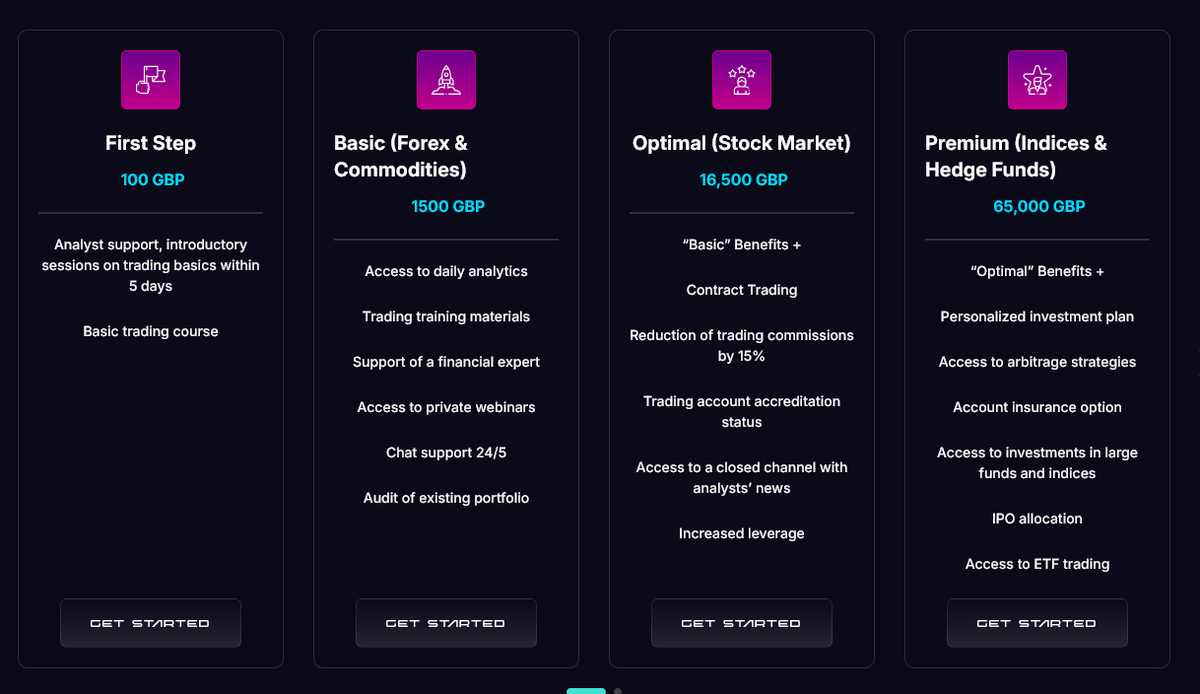Click the 16,500 GBP price link
The width and height of the screenshot is (1200, 694).
click(x=742, y=180)
